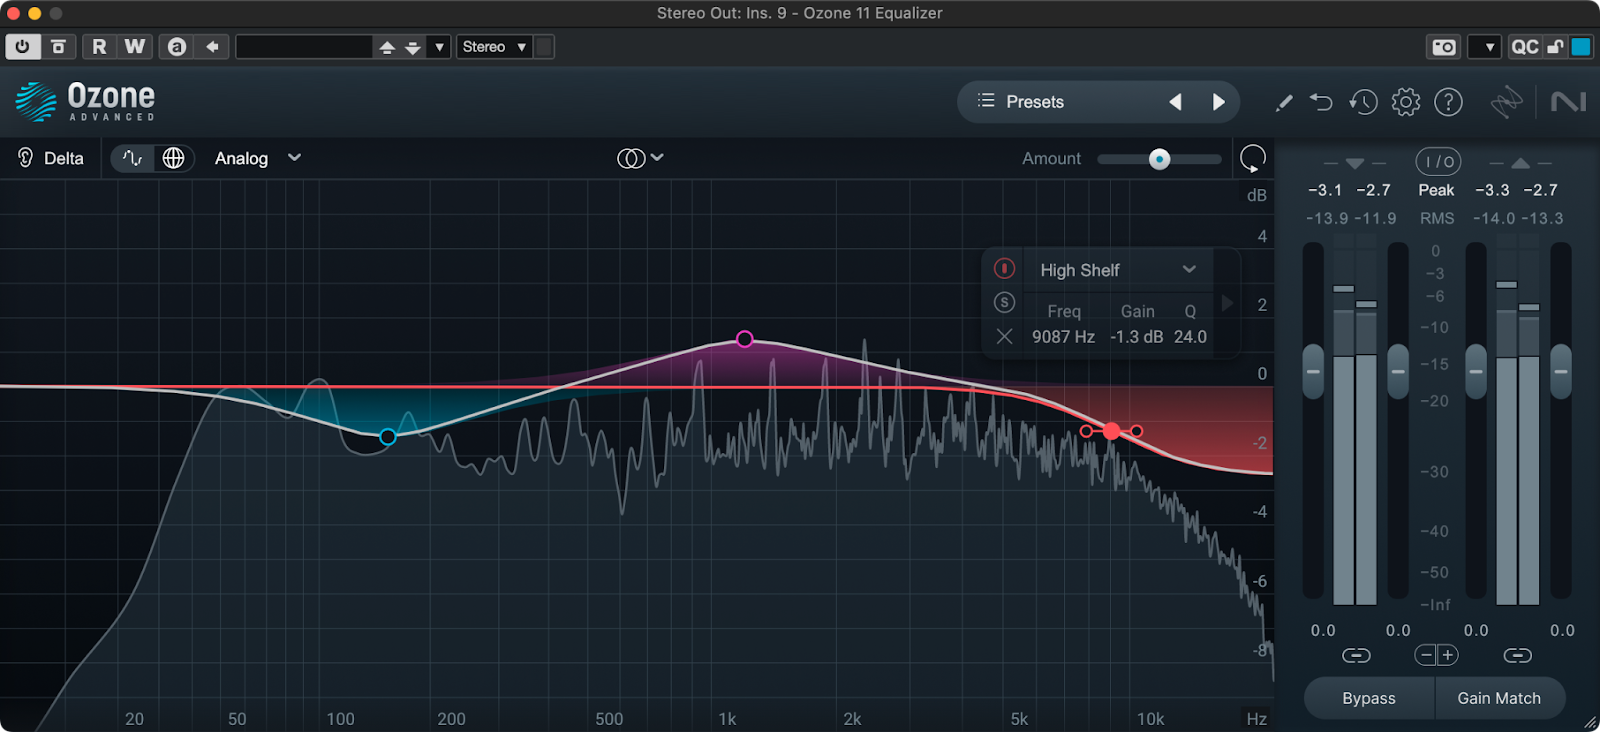Open the Presets menu

1034,102
